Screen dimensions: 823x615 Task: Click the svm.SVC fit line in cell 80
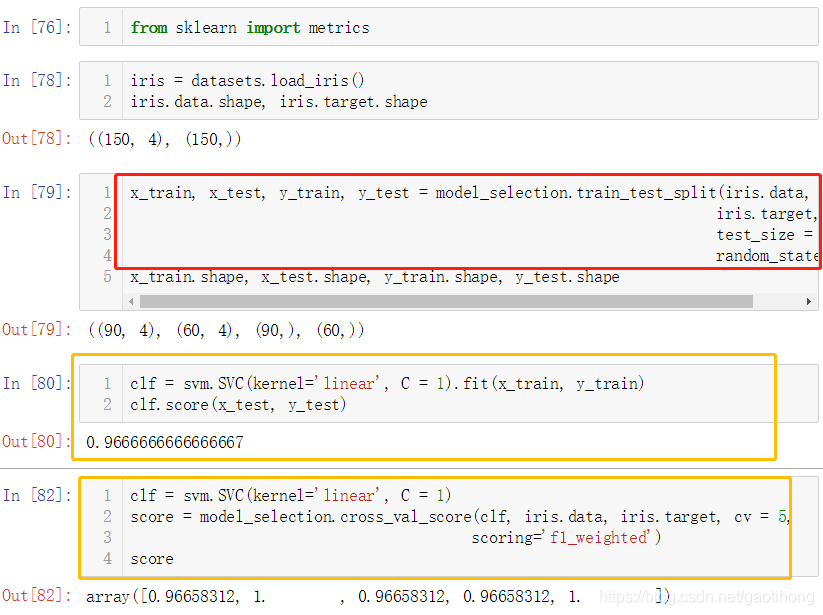[x=387, y=384]
